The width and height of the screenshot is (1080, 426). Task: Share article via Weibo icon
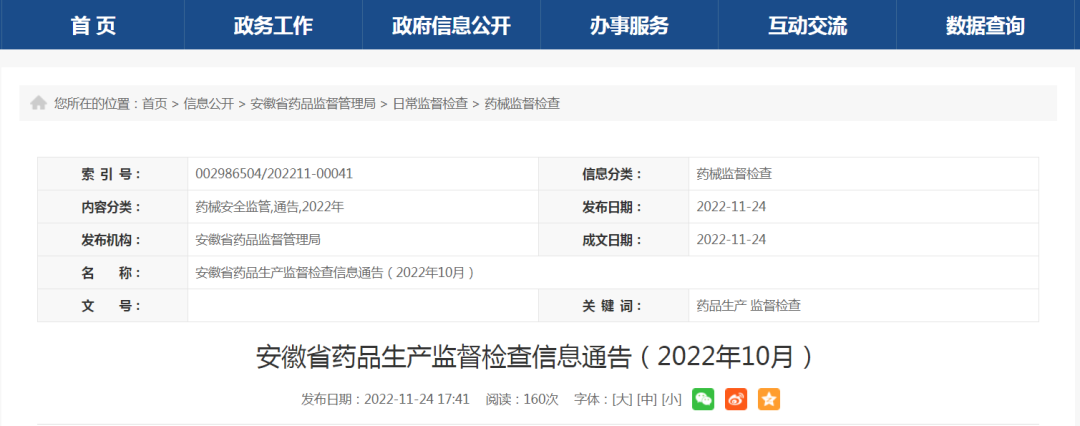pyautogui.click(x=736, y=399)
